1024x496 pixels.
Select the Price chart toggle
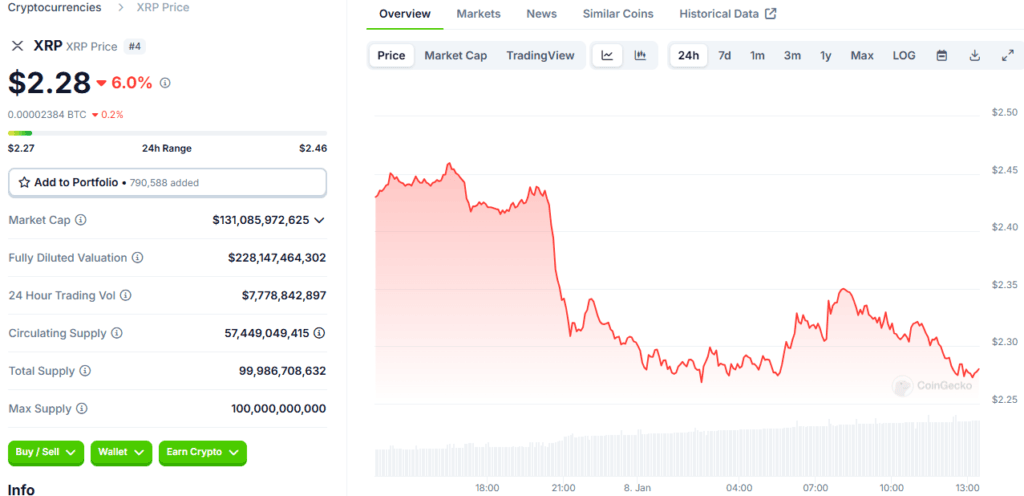pos(391,55)
